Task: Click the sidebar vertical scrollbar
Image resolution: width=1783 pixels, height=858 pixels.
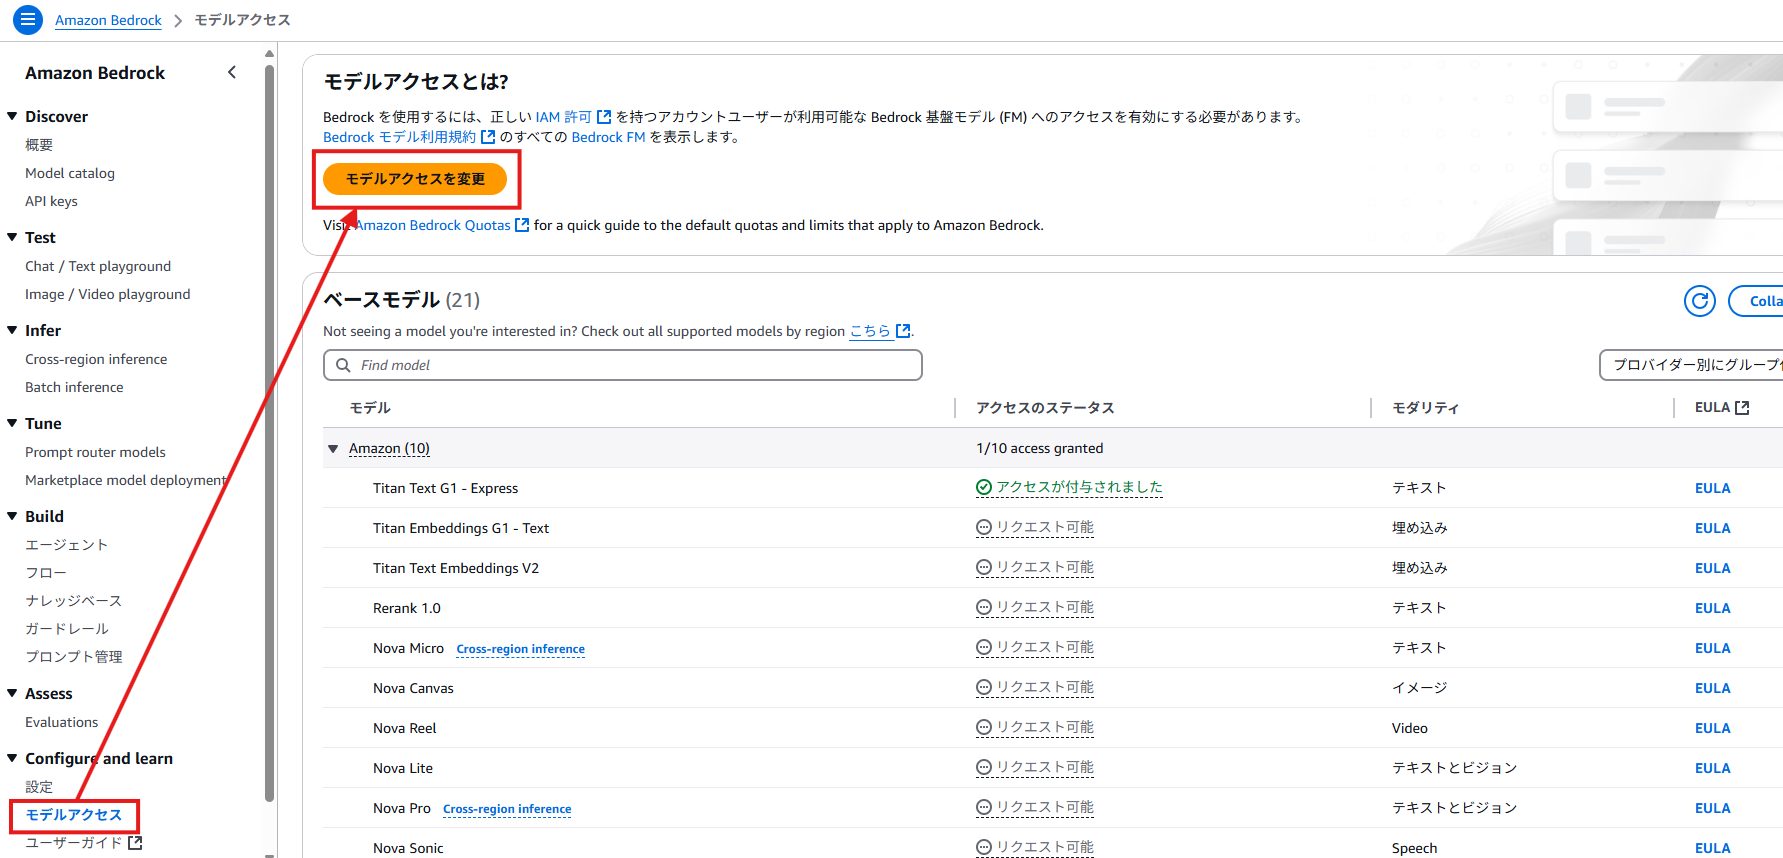Action: click(x=269, y=432)
